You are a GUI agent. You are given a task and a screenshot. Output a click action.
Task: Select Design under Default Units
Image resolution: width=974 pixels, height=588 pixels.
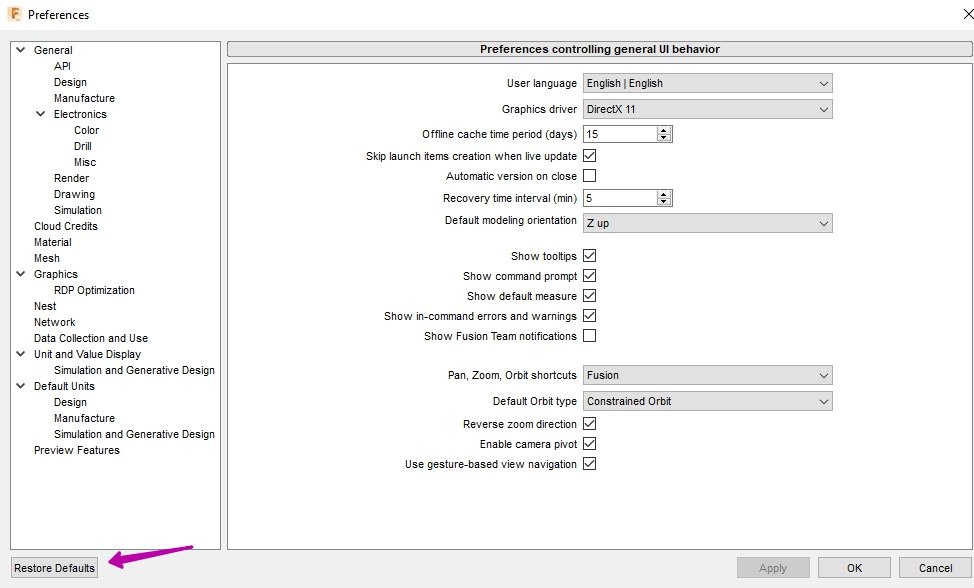pos(70,402)
